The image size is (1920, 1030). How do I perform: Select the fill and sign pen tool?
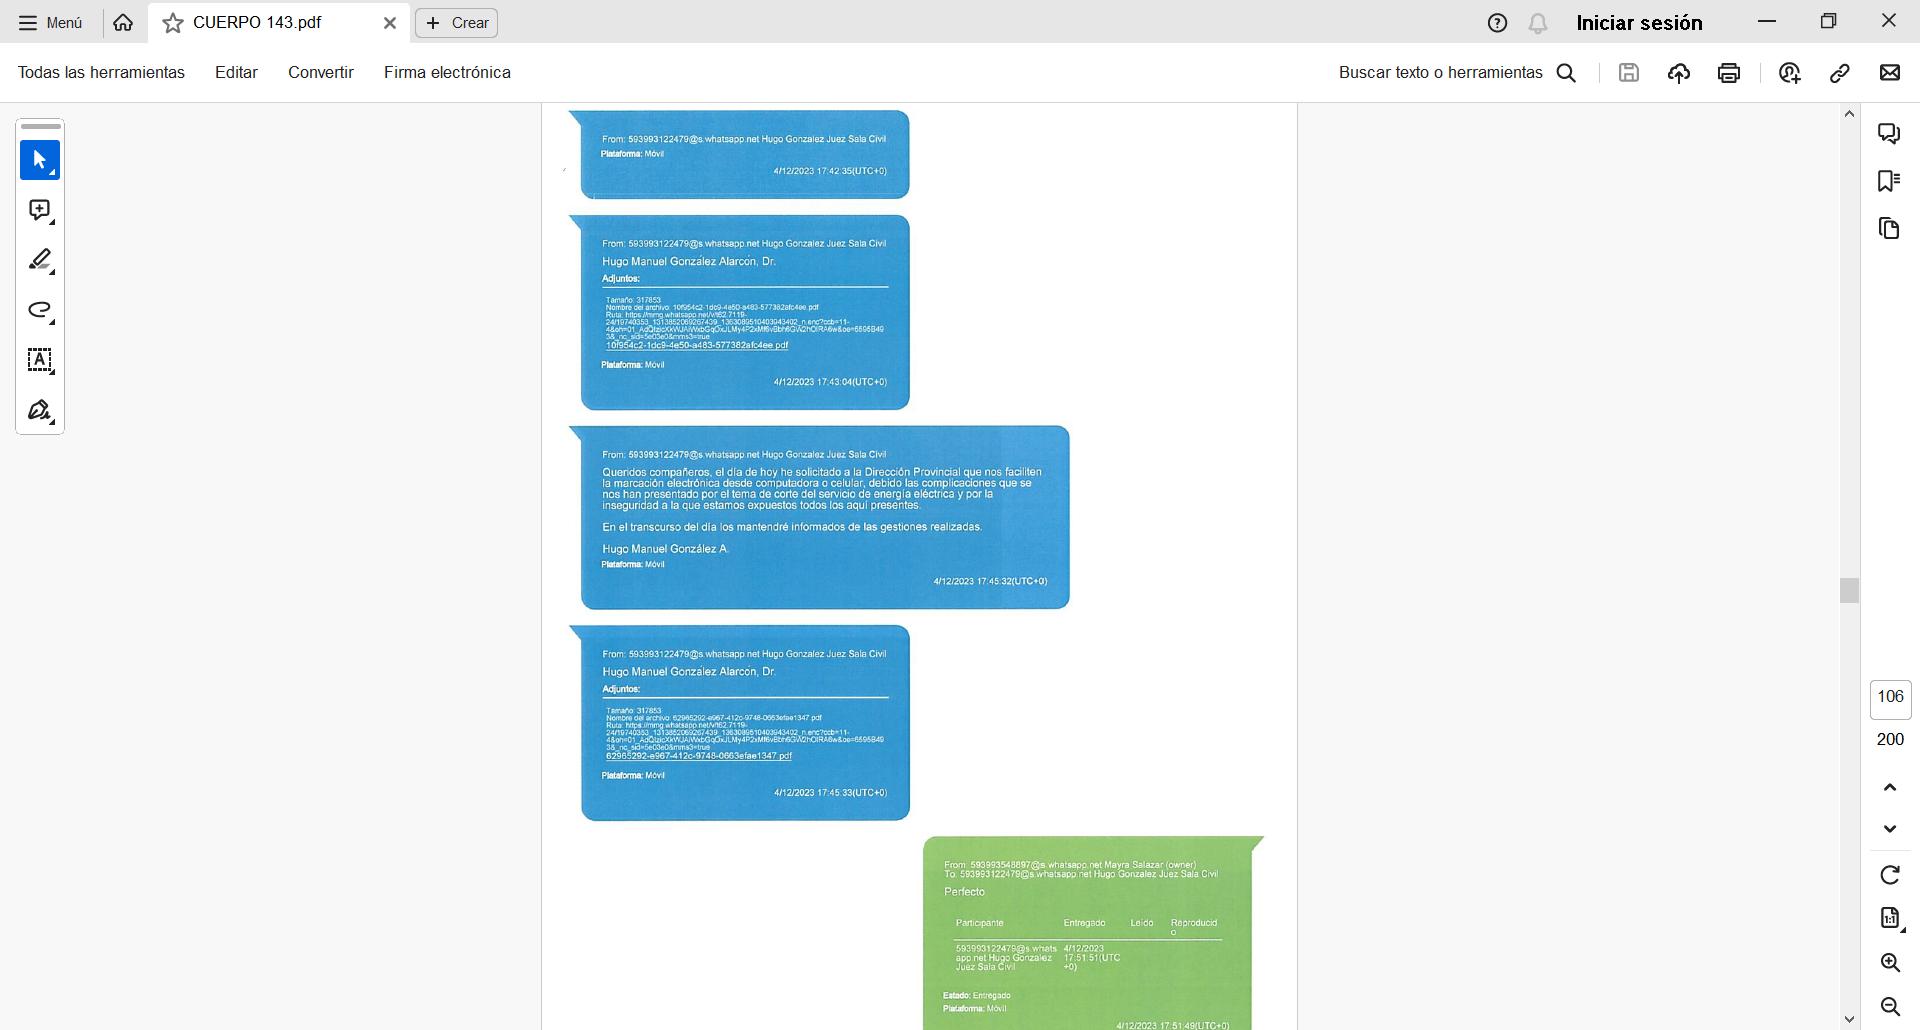point(40,411)
